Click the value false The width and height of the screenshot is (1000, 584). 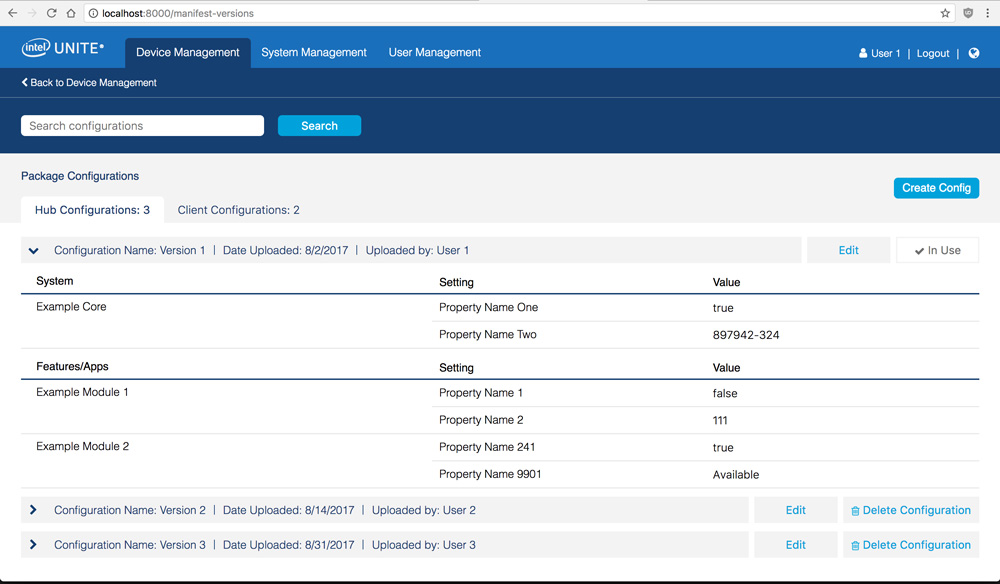[725, 393]
